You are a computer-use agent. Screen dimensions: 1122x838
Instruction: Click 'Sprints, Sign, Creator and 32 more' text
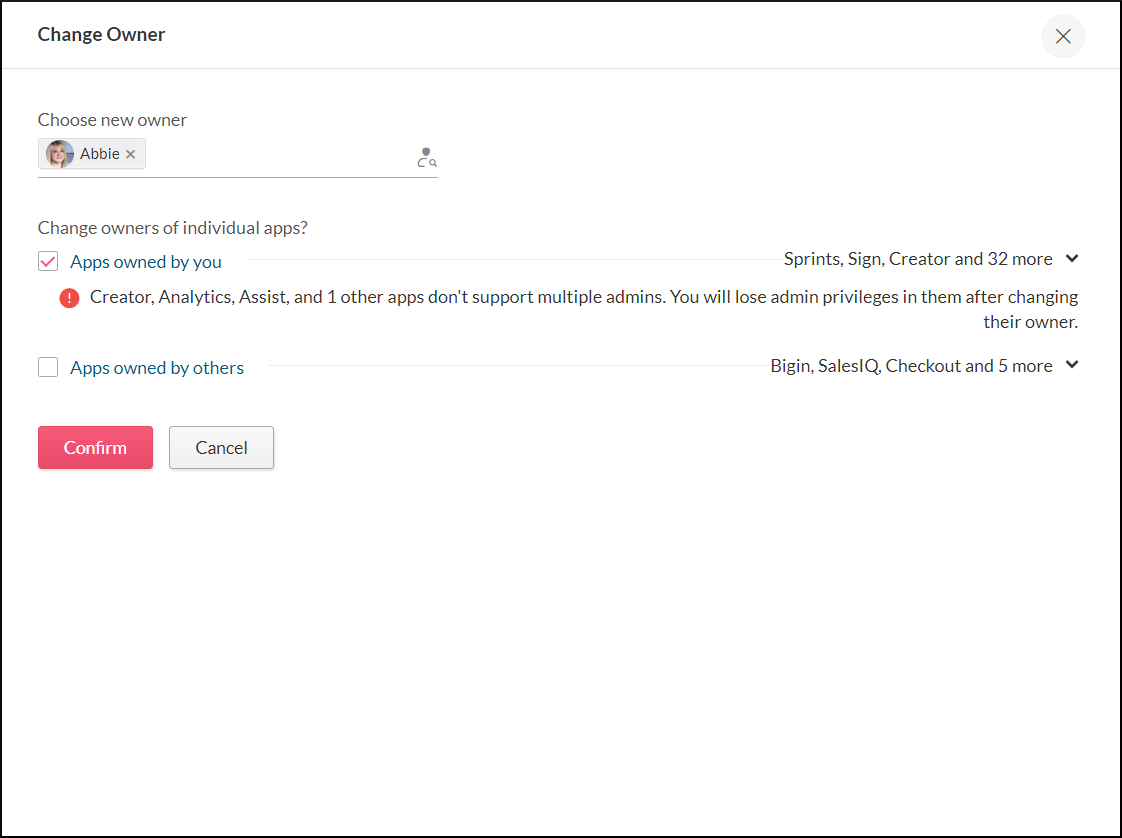coord(918,259)
